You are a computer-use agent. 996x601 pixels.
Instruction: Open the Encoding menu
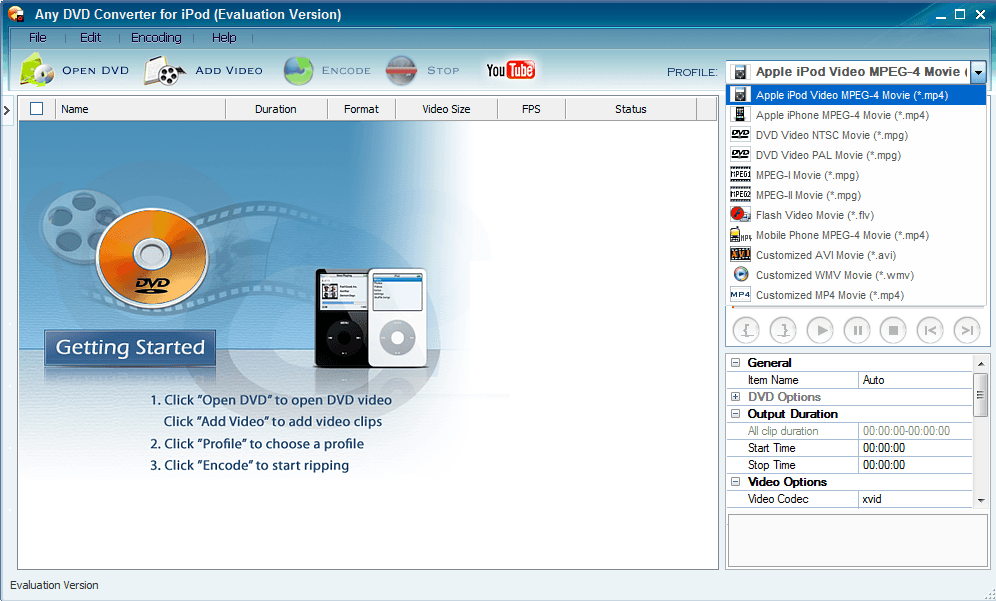[156, 37]
